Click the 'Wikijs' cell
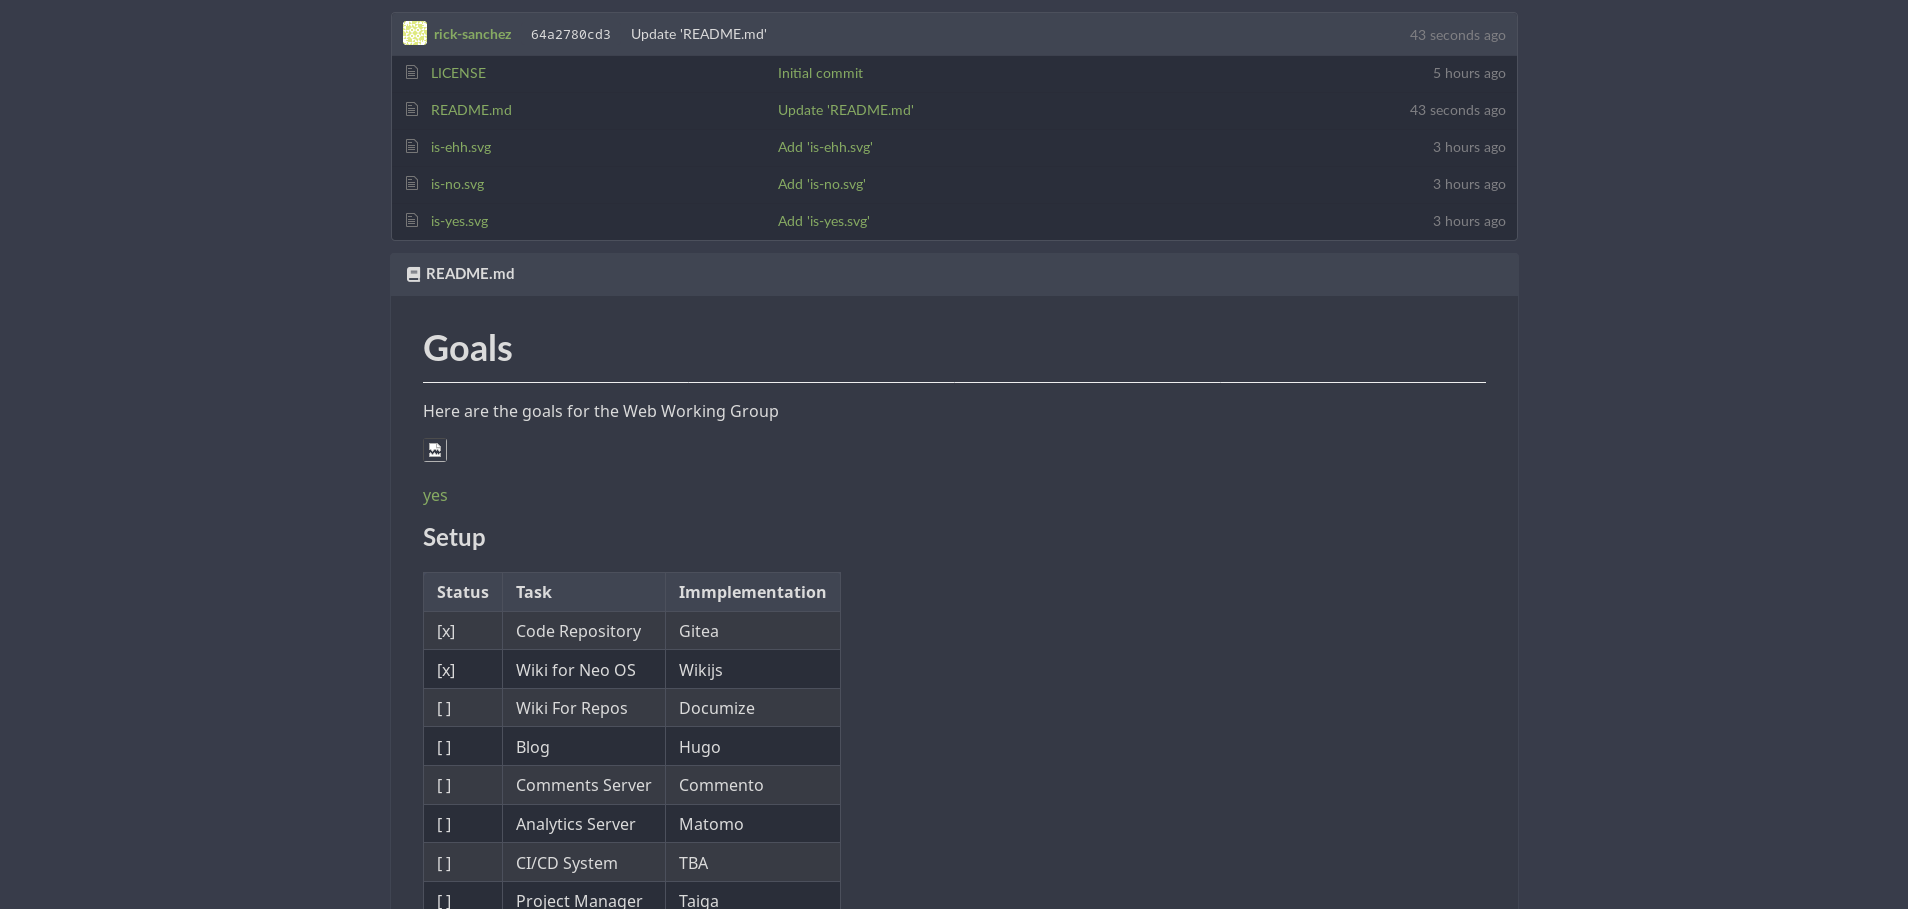This screenshot has width=1908, height=909. click(753, 670)
